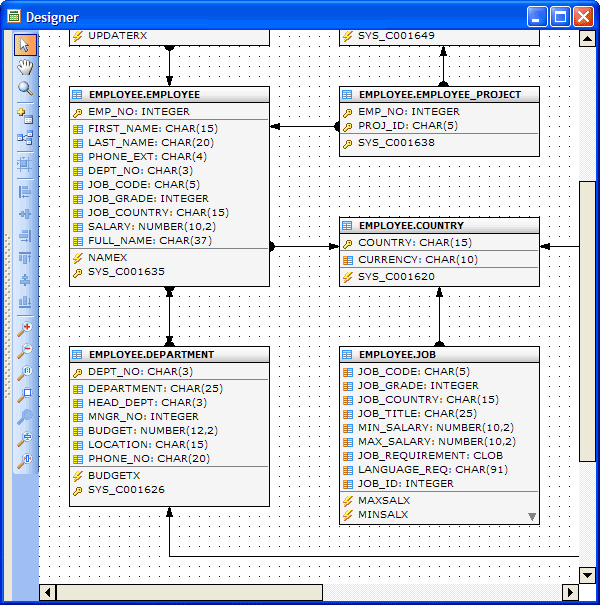Viewport: 600px width, 605px height.
Task: Click the greyed-out magnifier icon
Action: (25, 417)
